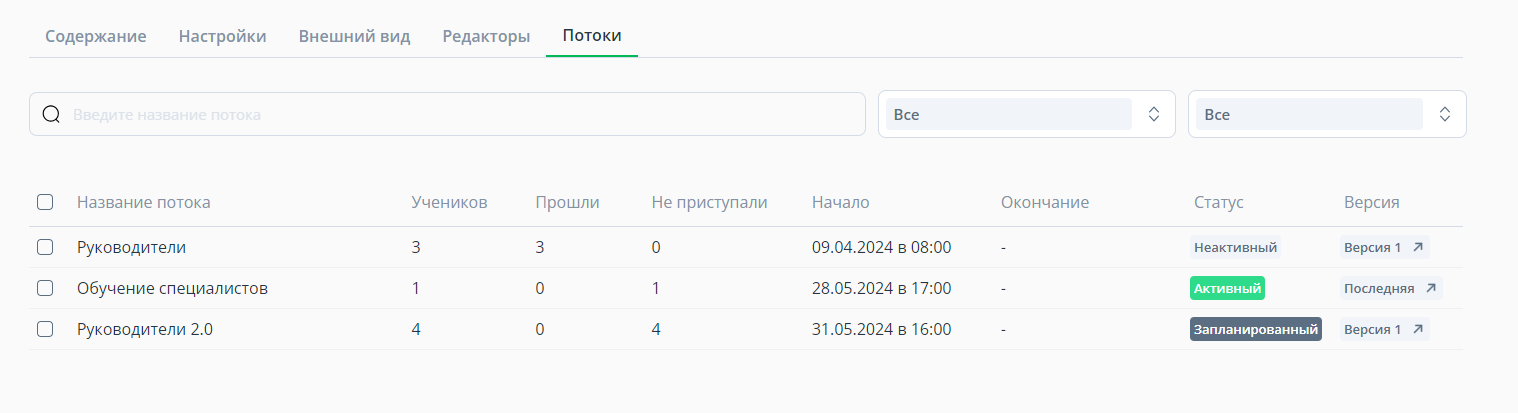Focus the stream name search field
The height and width of the screenshot is (413, 1518).
tap(447, 114)
